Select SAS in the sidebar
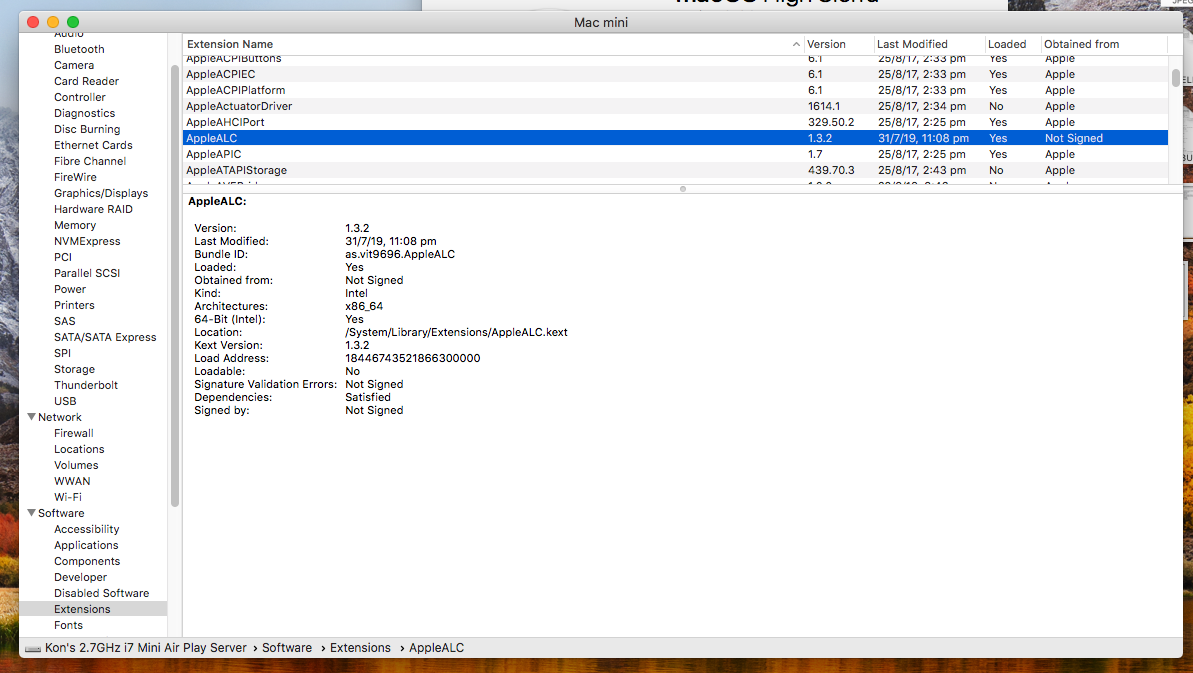 [x=65, y=320]
